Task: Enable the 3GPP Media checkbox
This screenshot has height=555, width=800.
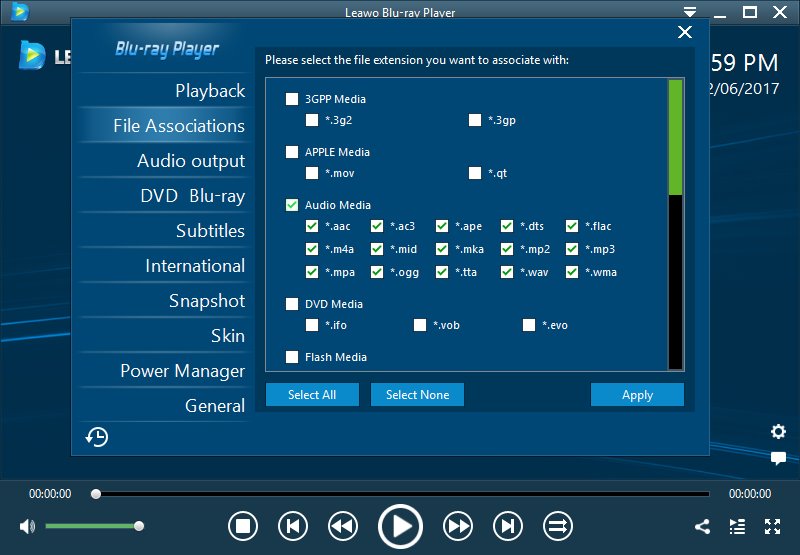Action: point(292,99)
